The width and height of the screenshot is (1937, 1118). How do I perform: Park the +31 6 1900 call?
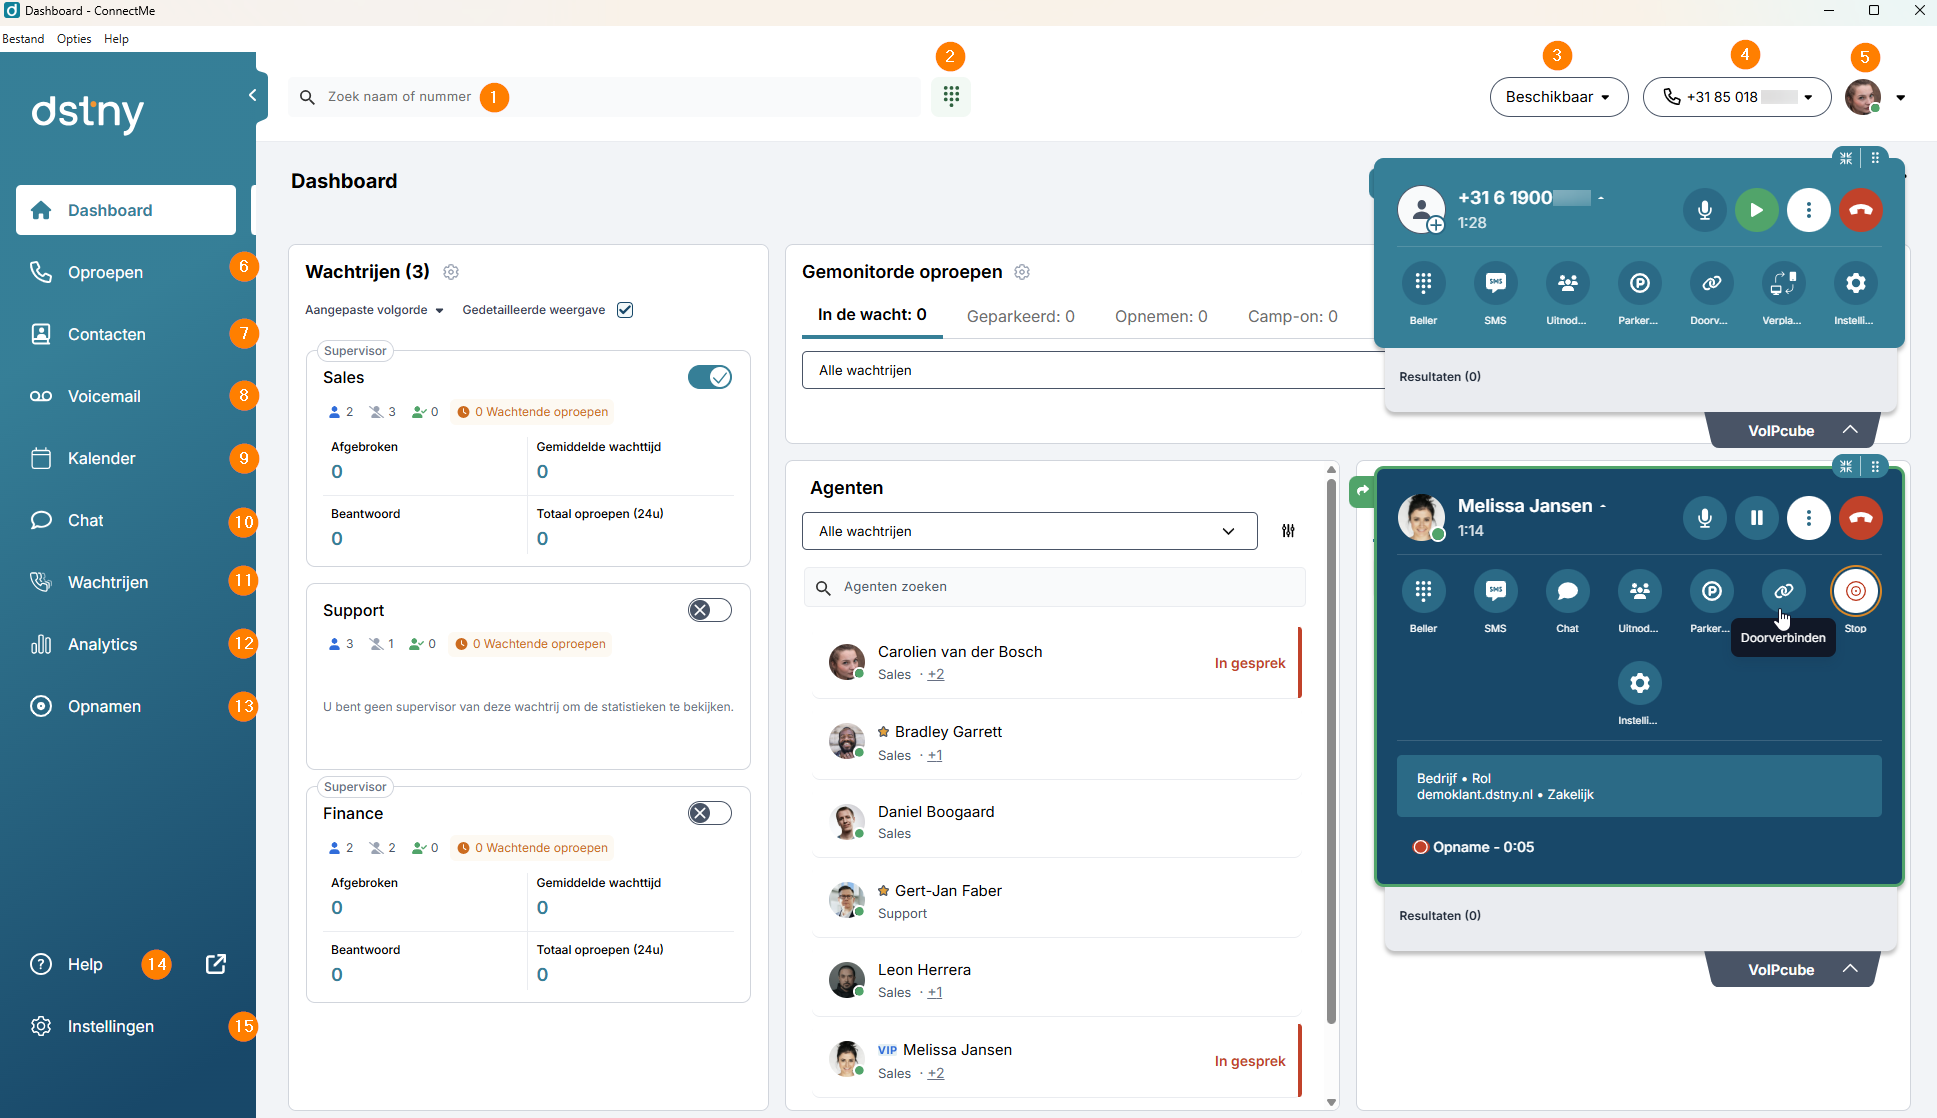pos(1639,283)
